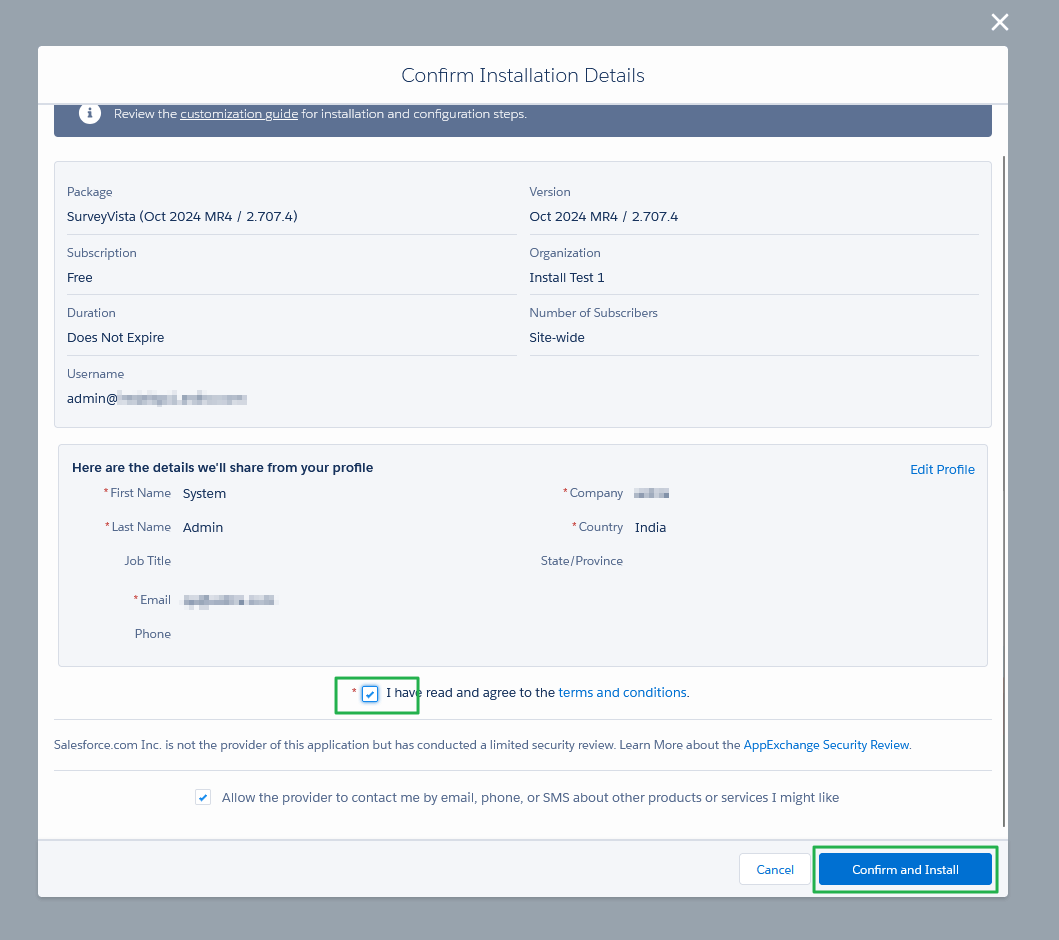The image size is (1059, 940).
Task: Click the Edit Profile link
Action: click(941, 469)
